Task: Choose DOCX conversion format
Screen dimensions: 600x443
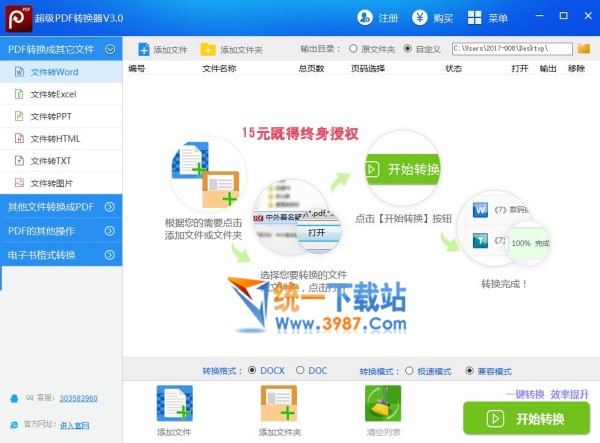Action: (252, 370)
